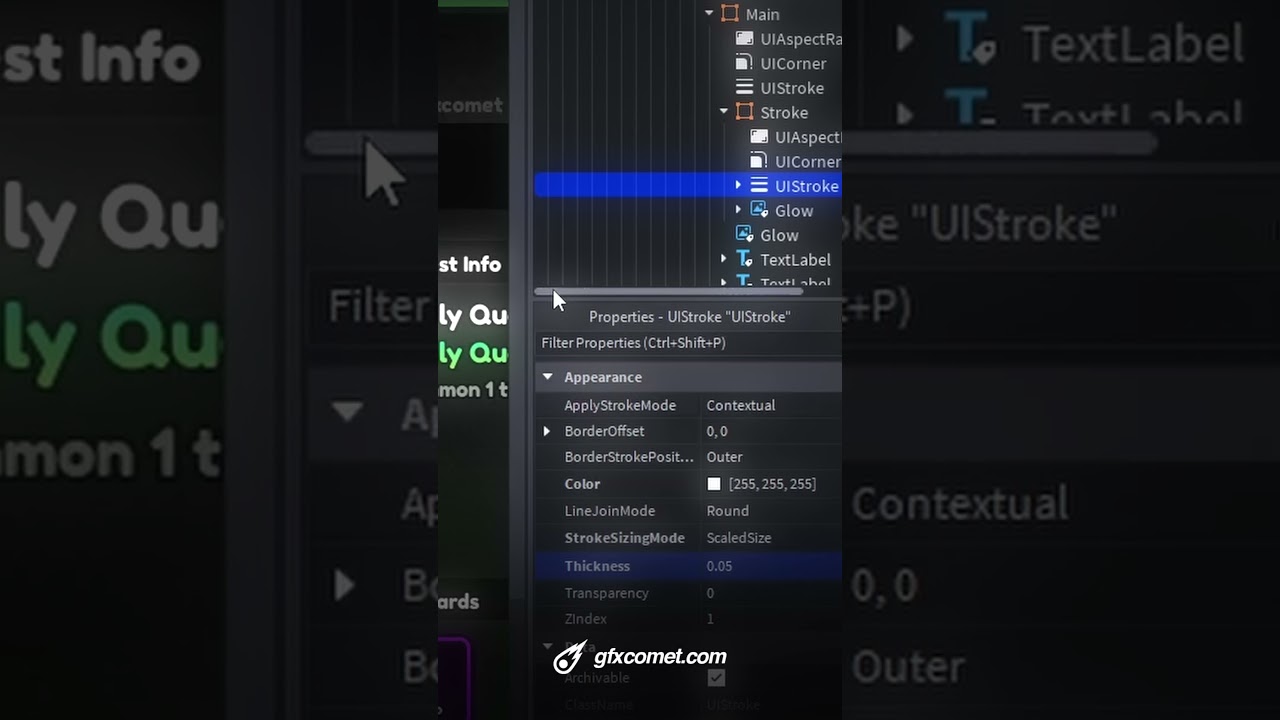Select the TextLabel icon in Explorer
Image resolution: width=1280 pixels, height=720 pixels.
[744, 259]
